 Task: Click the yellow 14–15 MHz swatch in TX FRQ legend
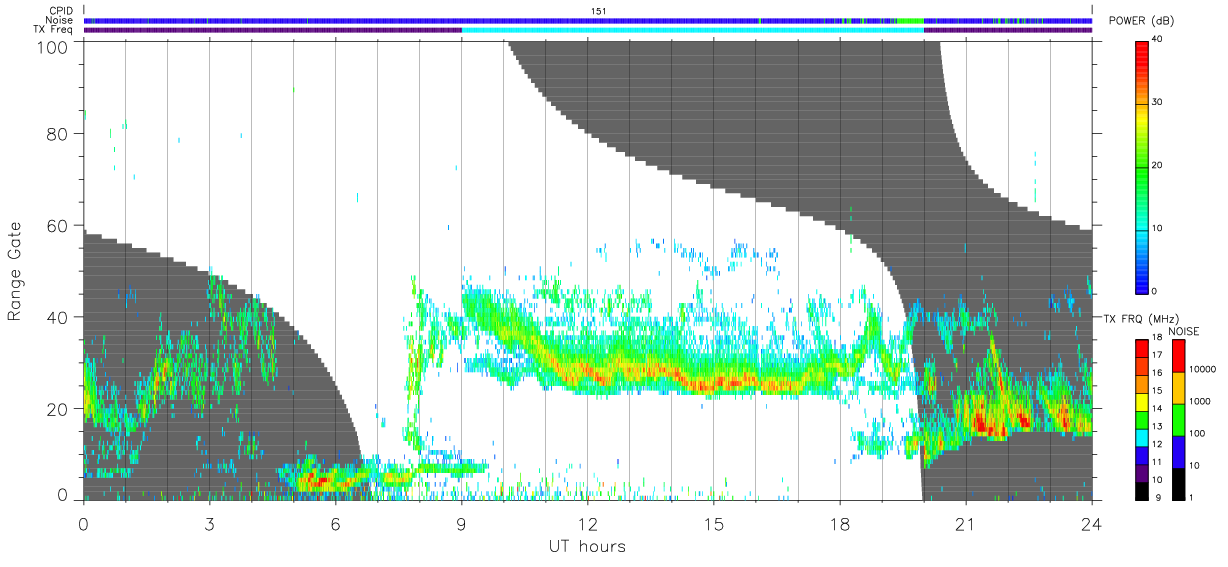coord(1142,401)
